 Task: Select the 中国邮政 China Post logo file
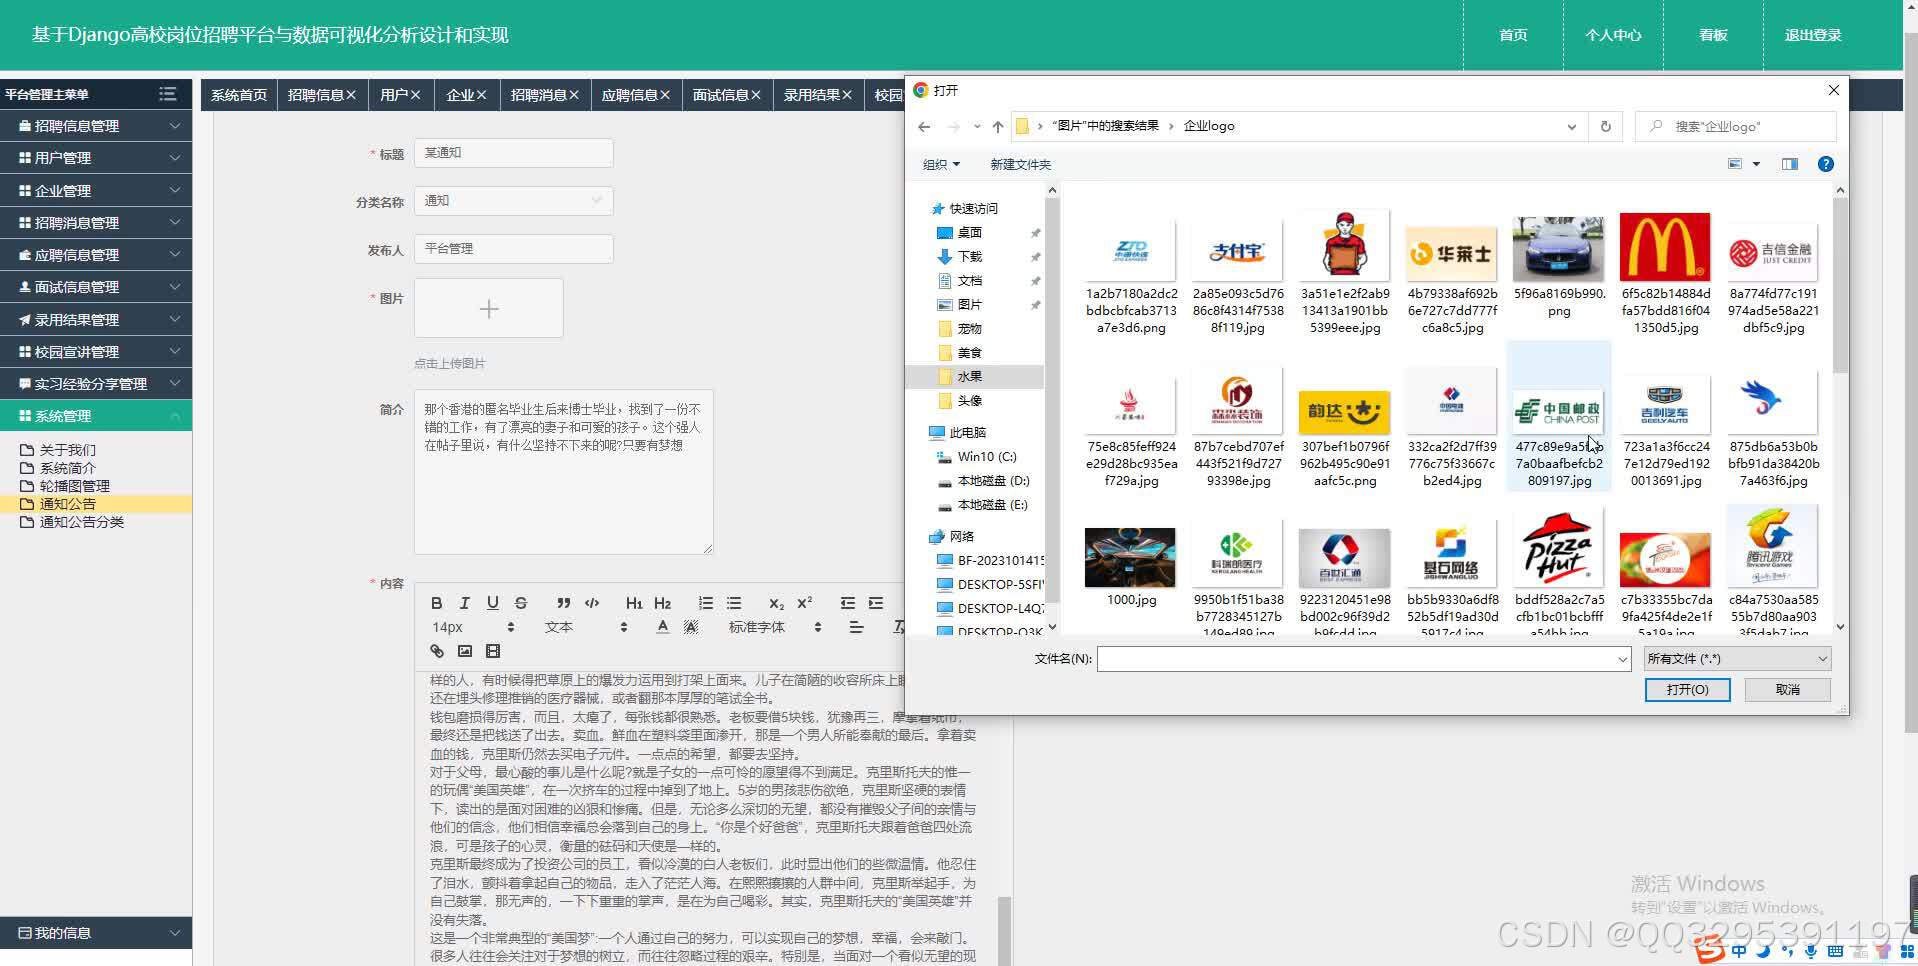1559,418
